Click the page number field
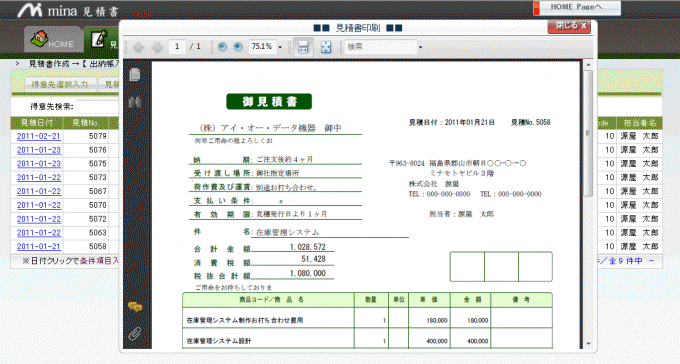This screenshot has height=364, width=680. (x=177, y=47)
